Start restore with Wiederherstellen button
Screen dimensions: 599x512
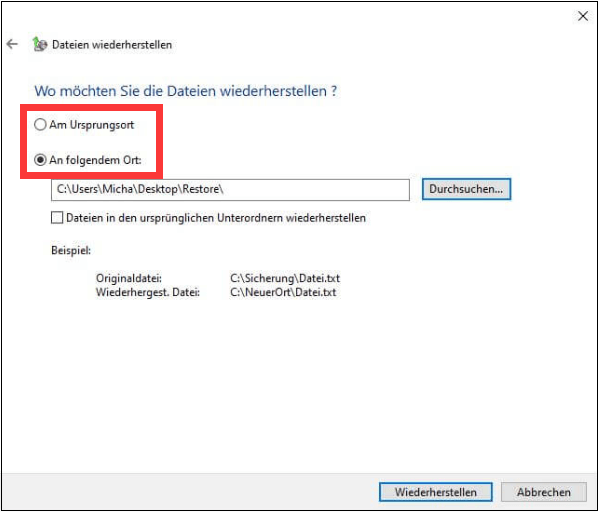pyautogui.click(x=435, y=492)
